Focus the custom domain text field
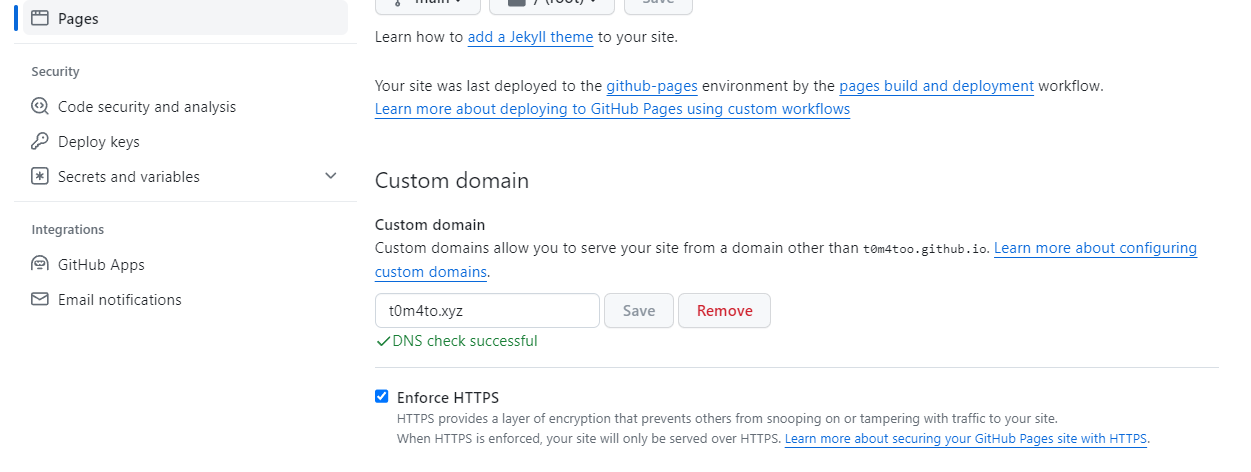 tap(487, 311)
